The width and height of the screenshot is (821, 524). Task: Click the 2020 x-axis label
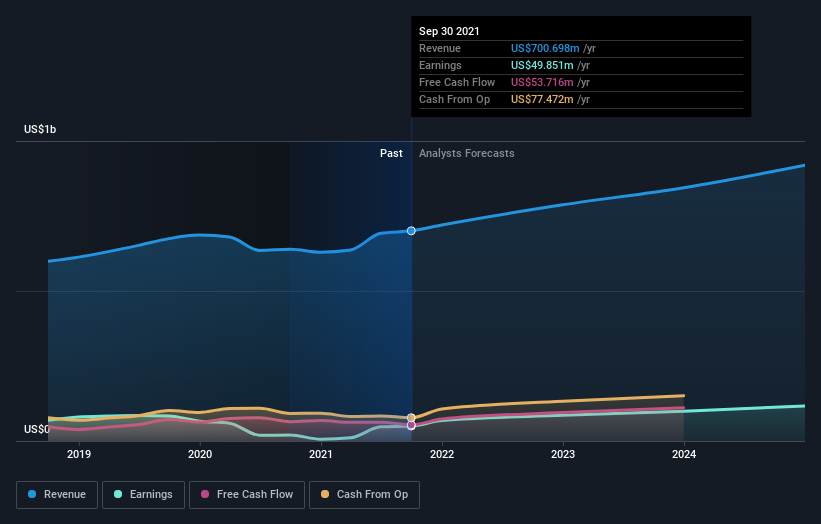(200, 454)
